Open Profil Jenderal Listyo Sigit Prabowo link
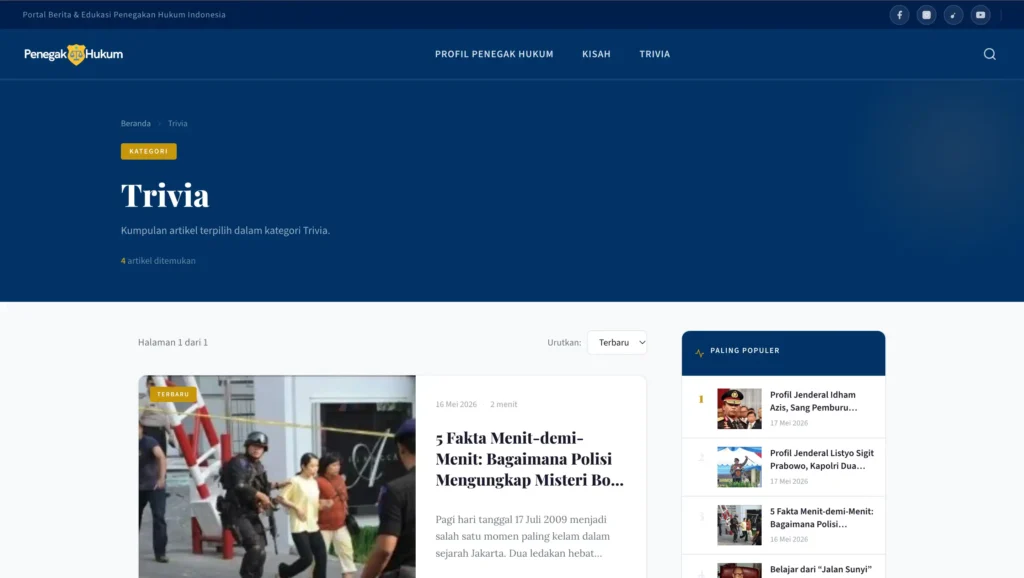Image resolution: width=1024 pixels, height=578 pixels. [x=822, y=459]
